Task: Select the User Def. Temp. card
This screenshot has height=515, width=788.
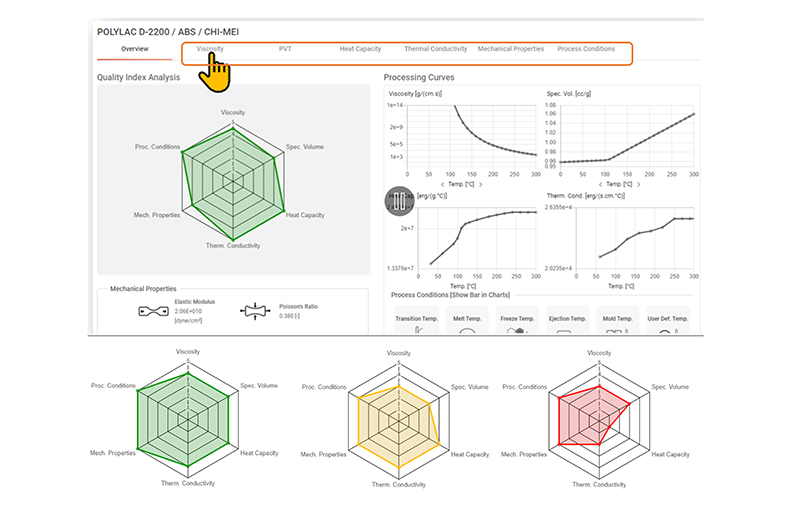Action: coord(668,320)
